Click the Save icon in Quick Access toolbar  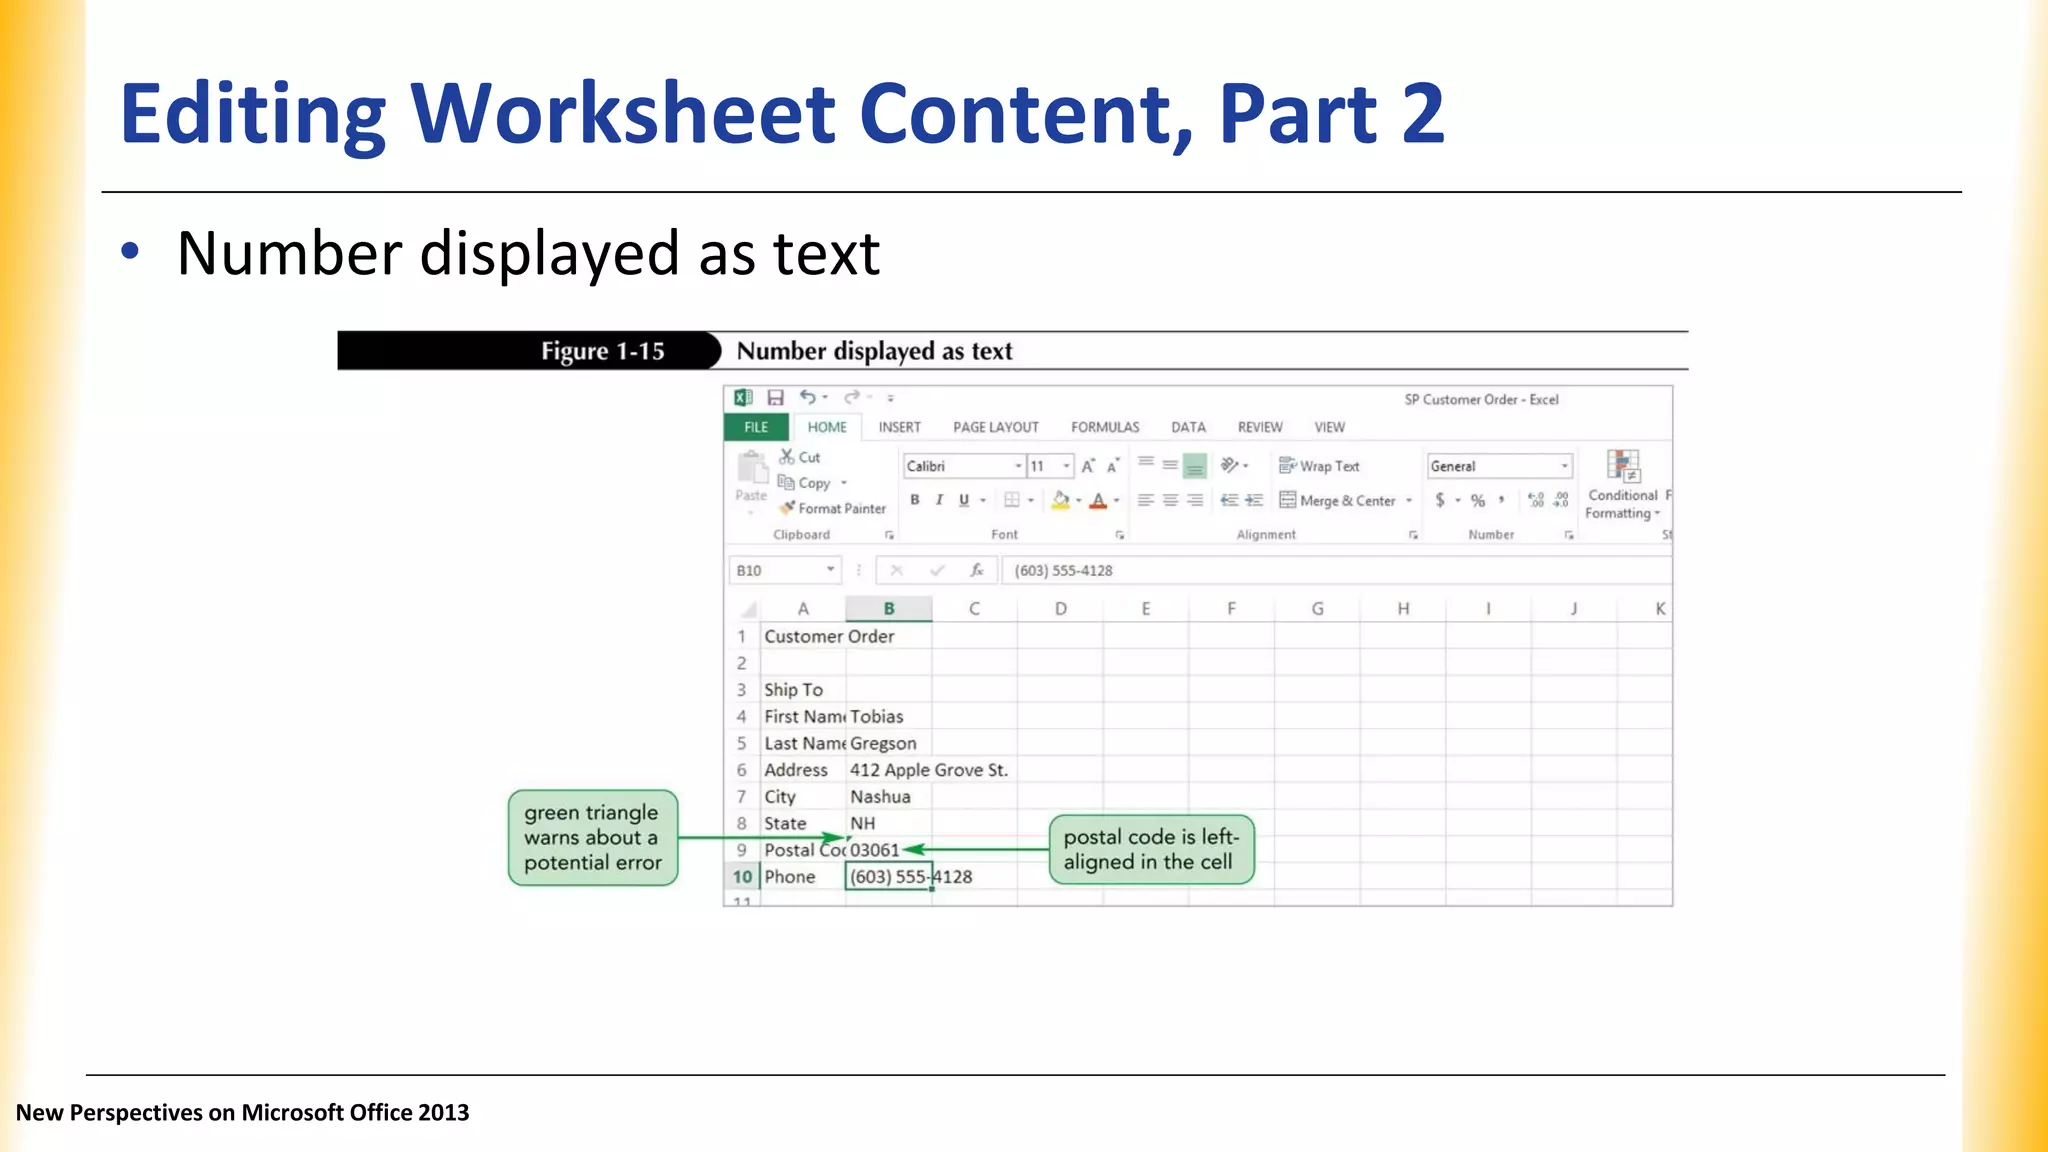[x=775, y=398]
